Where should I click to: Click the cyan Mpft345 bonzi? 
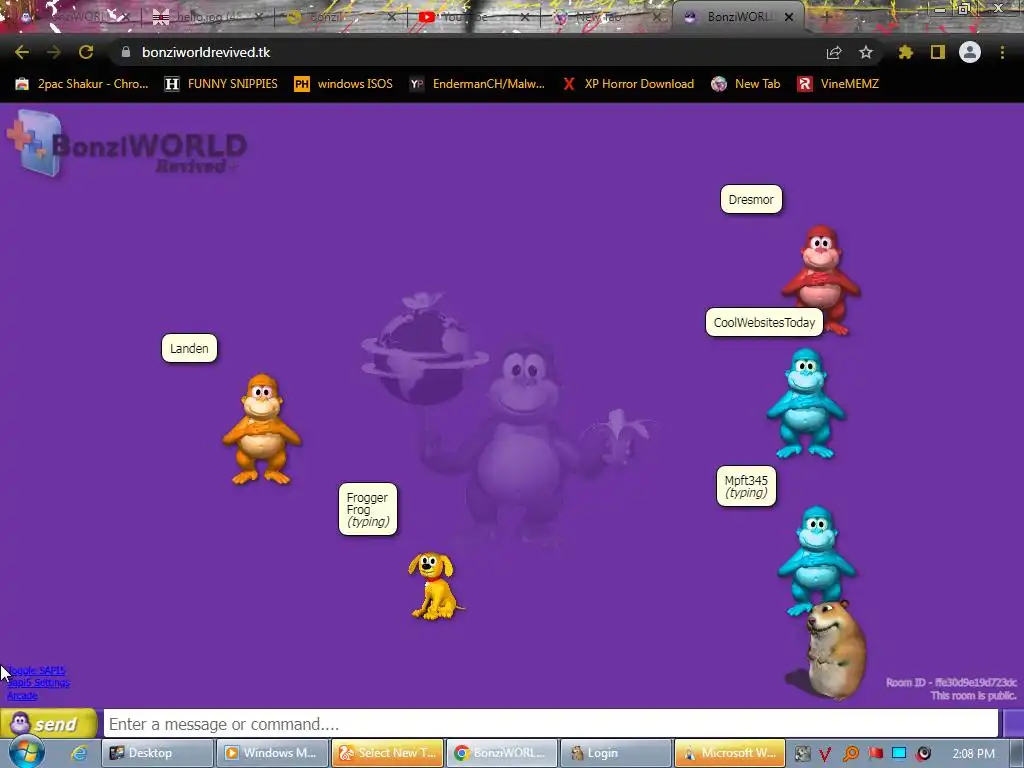(816, 558)
